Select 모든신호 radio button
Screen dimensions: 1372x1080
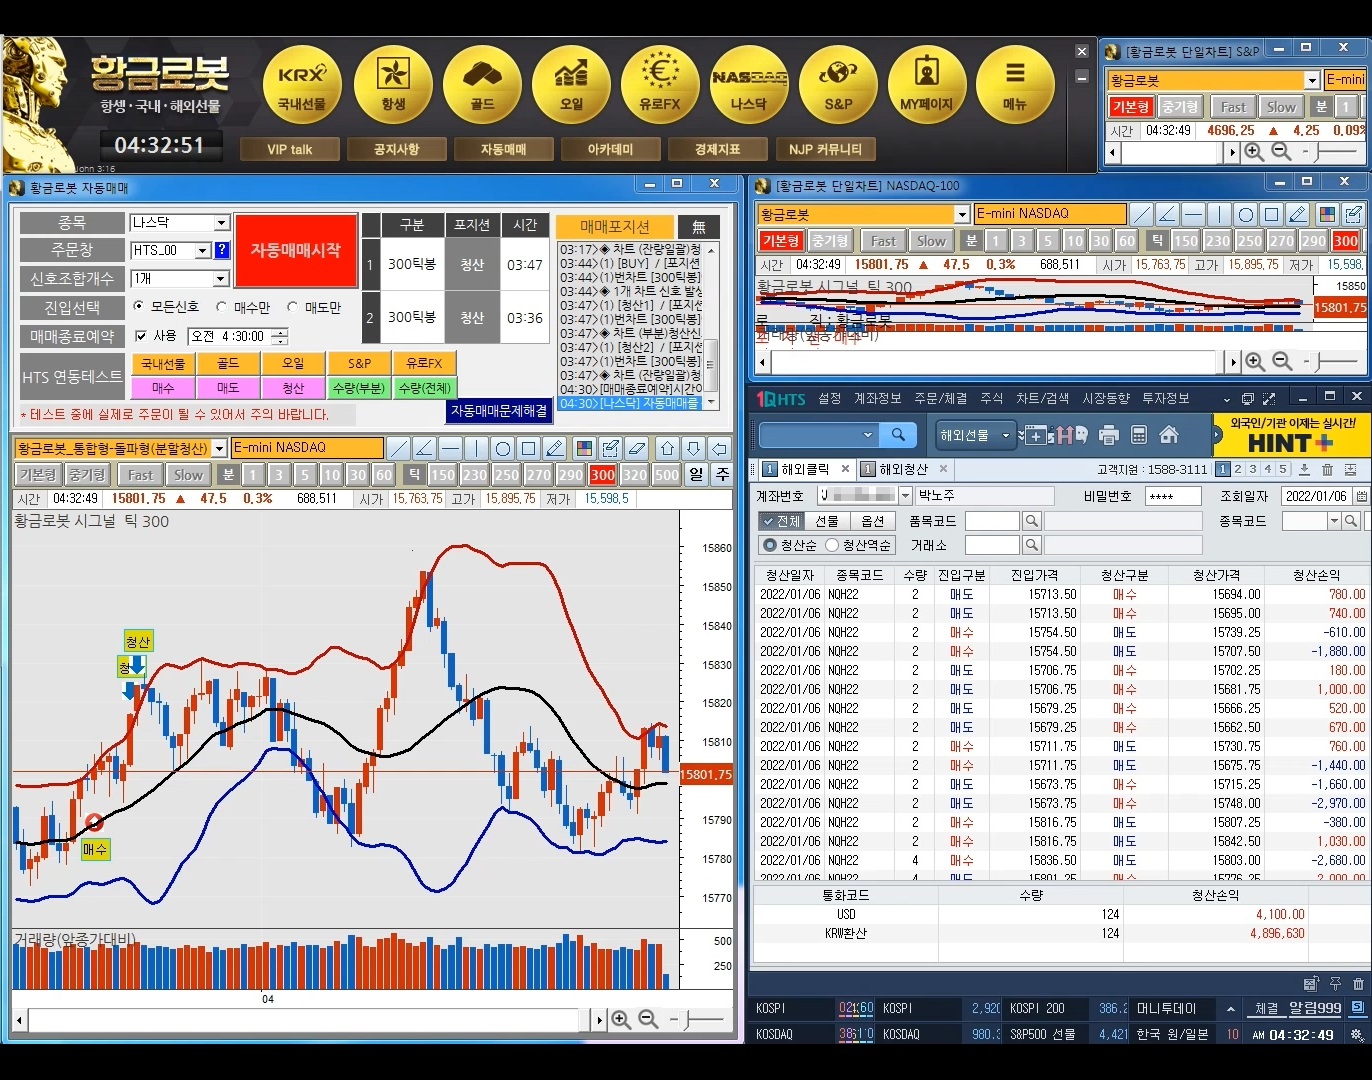[138, 307]
